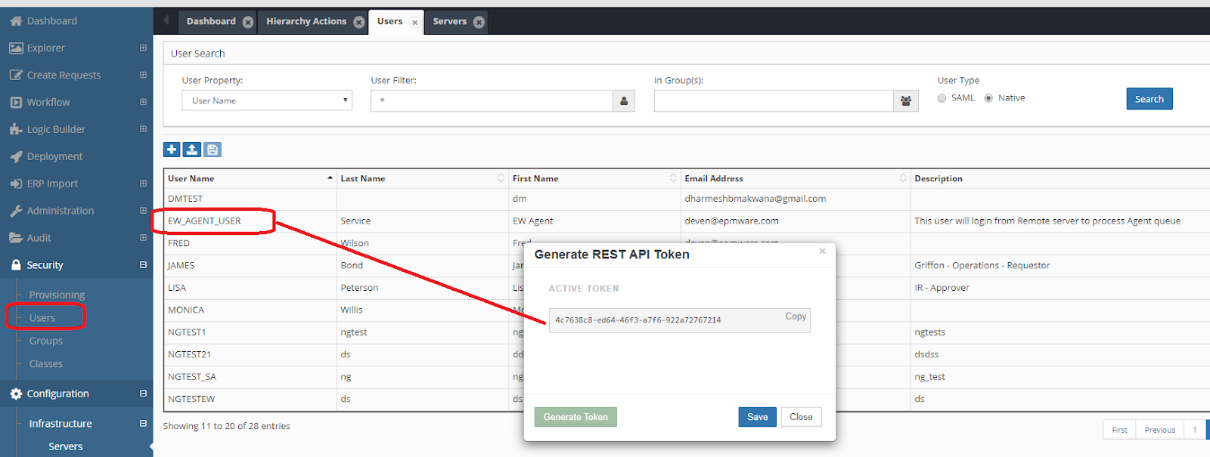This screenshot has width=1210, height=457.
Task: Collapse the tab strip with left arrow
Action: pyautogui.click(x=165, y=21)
